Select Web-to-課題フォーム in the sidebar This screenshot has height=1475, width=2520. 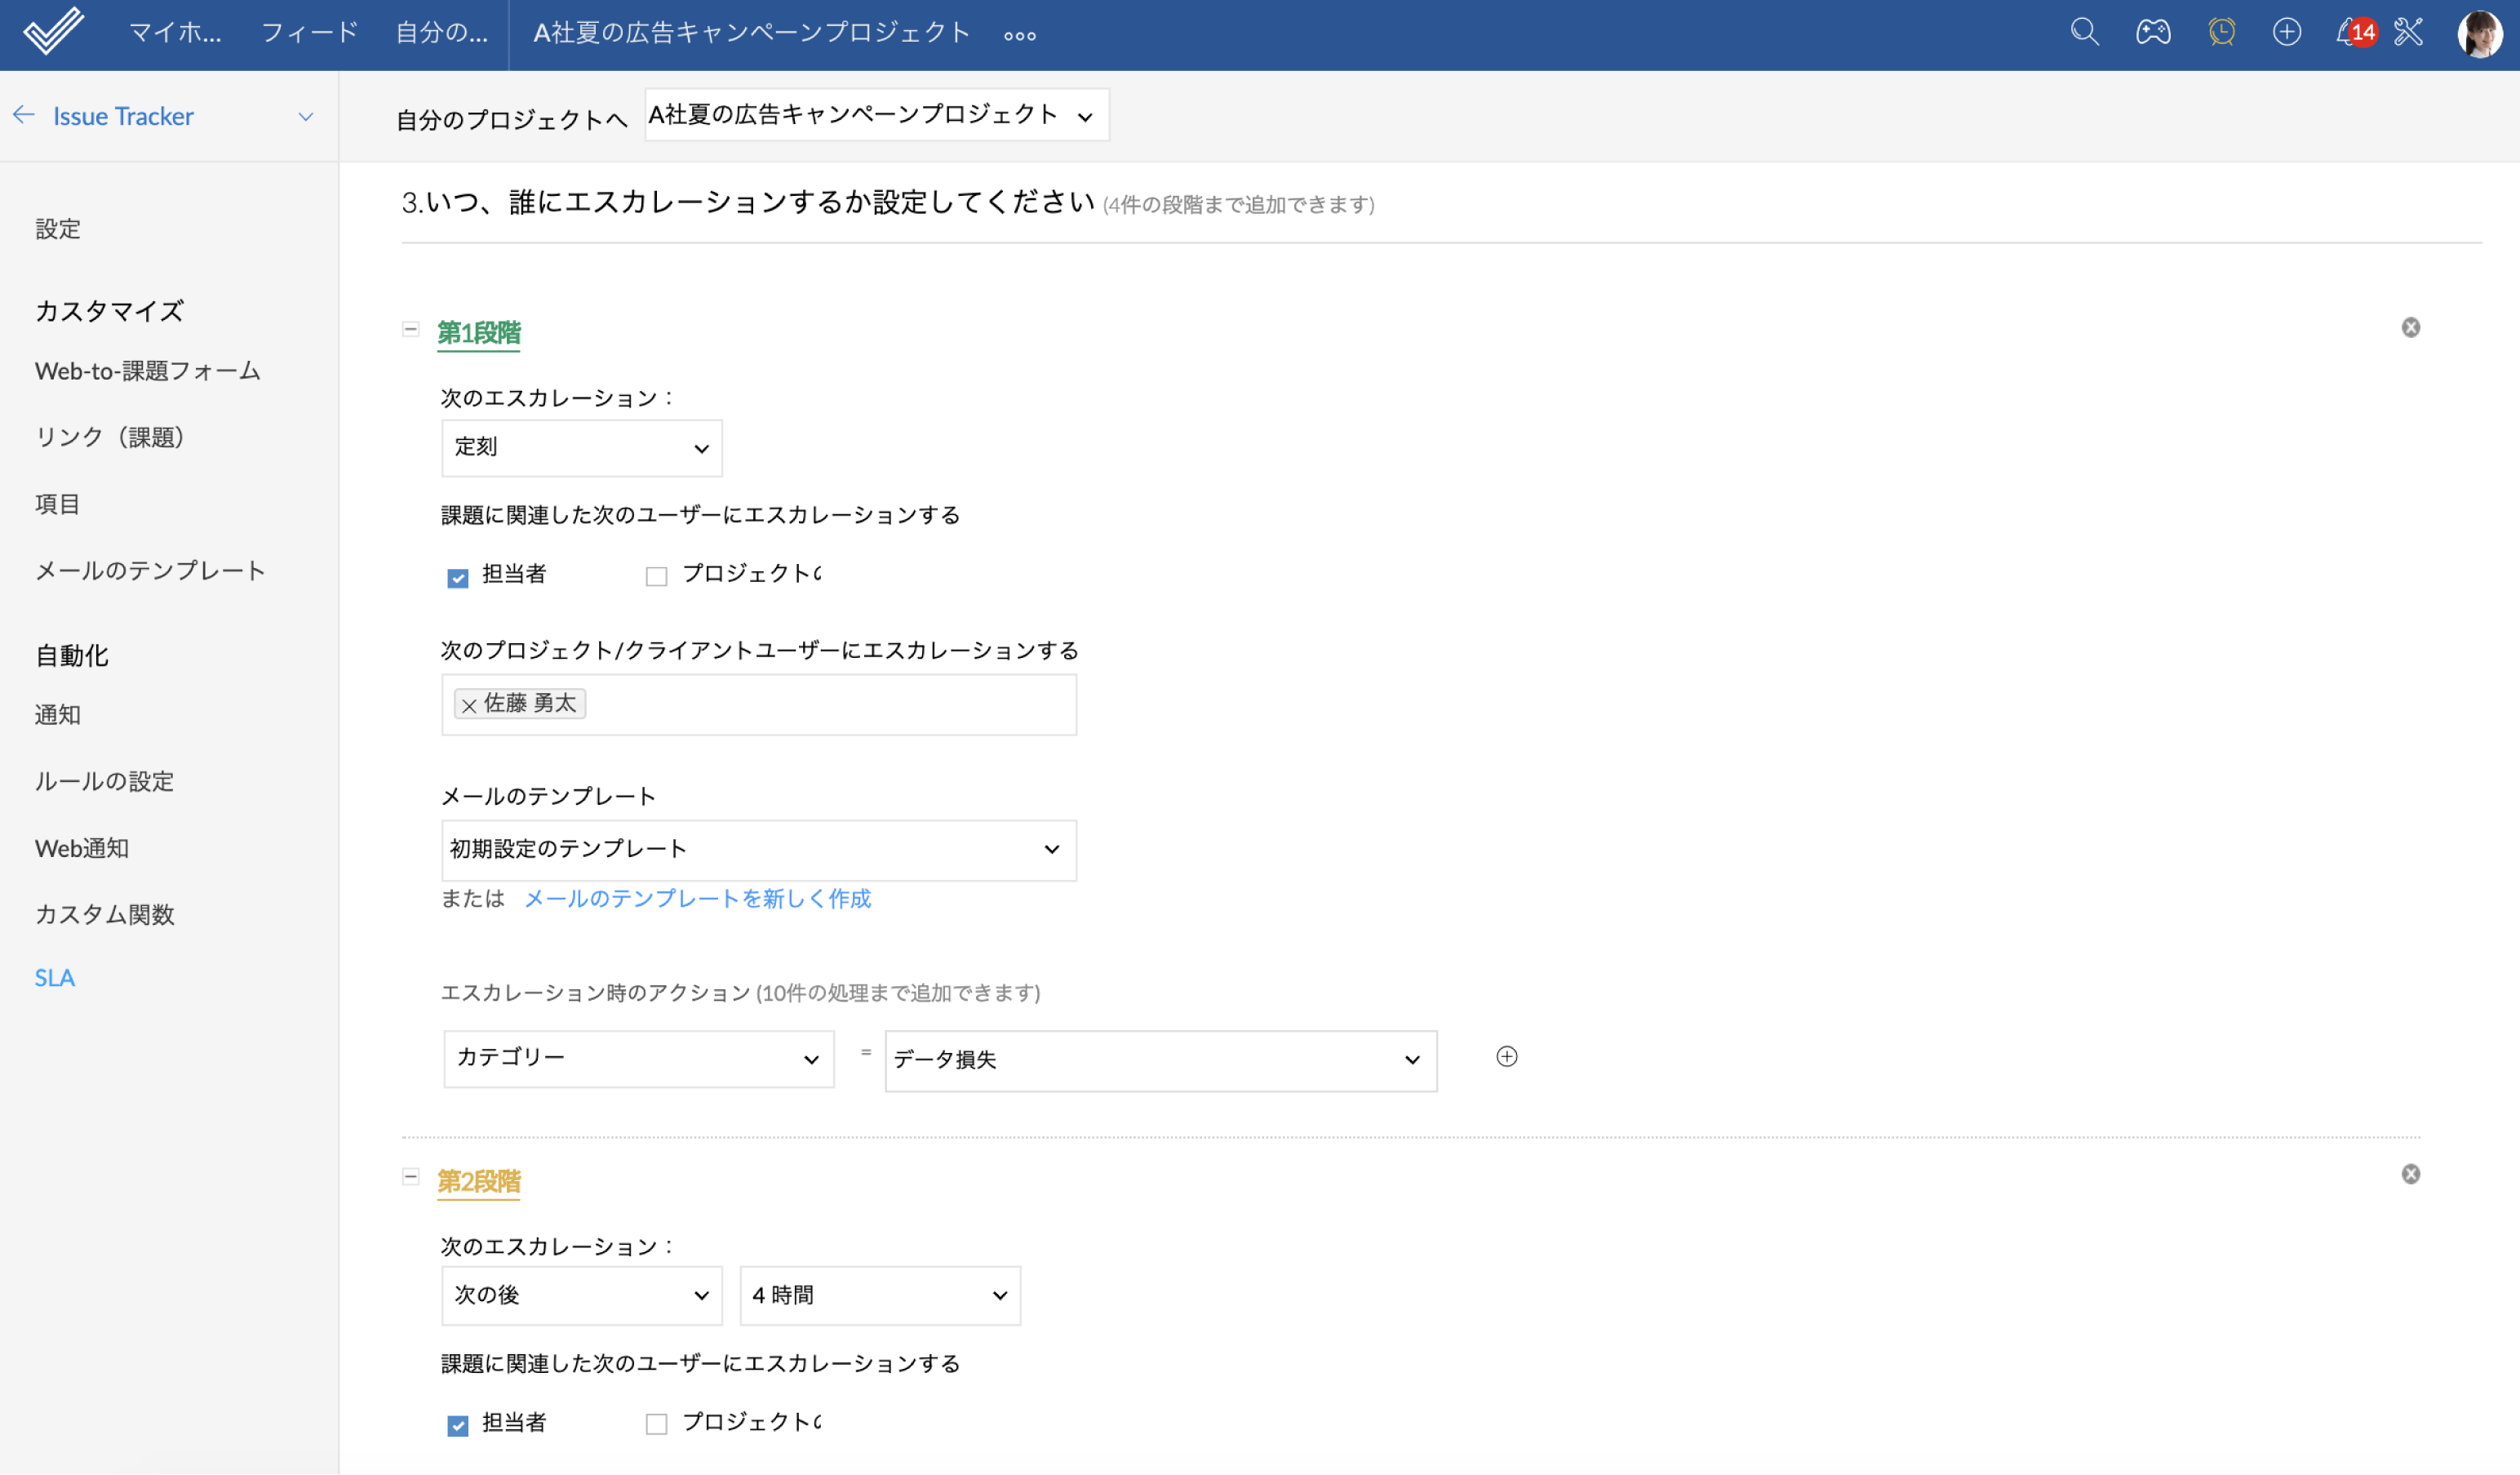point(148,371)
